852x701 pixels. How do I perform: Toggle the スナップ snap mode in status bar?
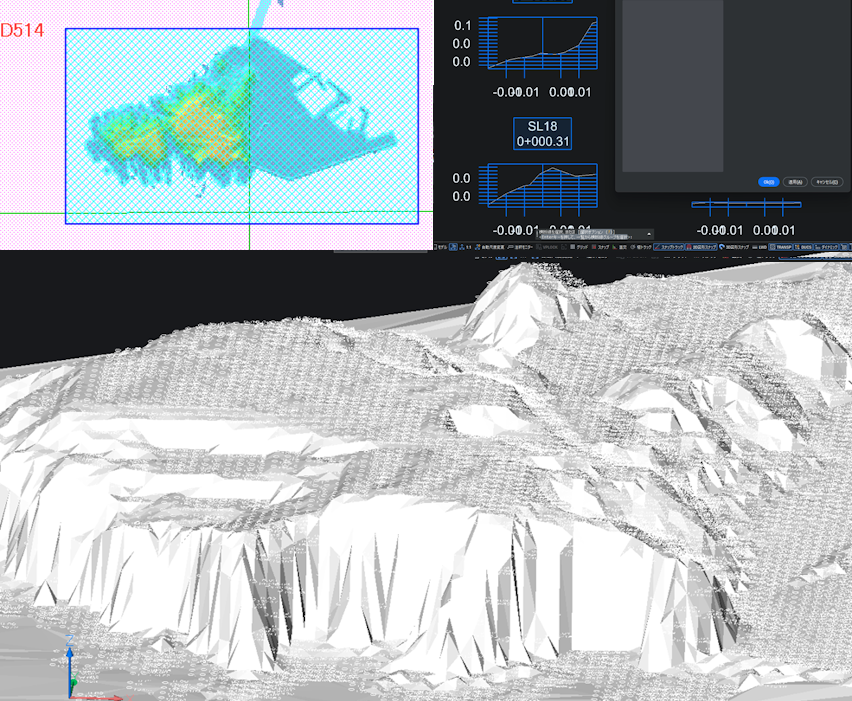600,247
